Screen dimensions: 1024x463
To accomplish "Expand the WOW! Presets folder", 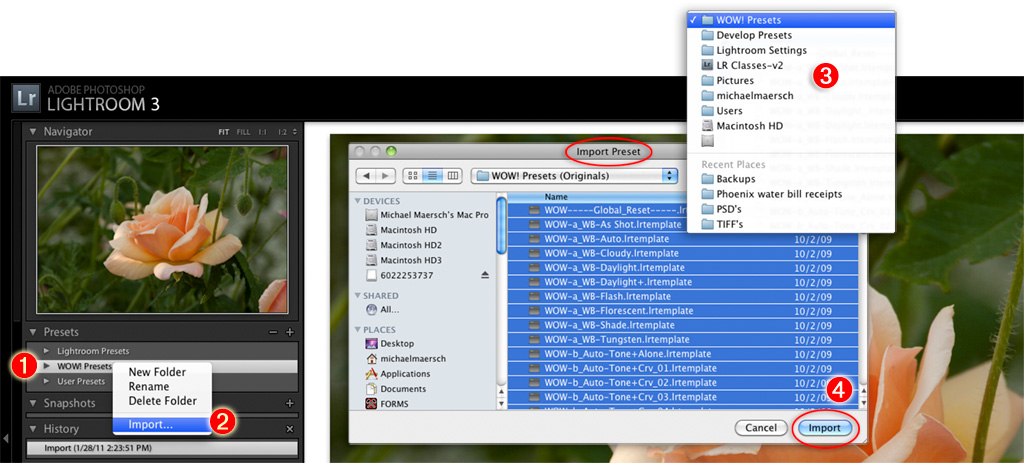I will [x=46, y=366].
